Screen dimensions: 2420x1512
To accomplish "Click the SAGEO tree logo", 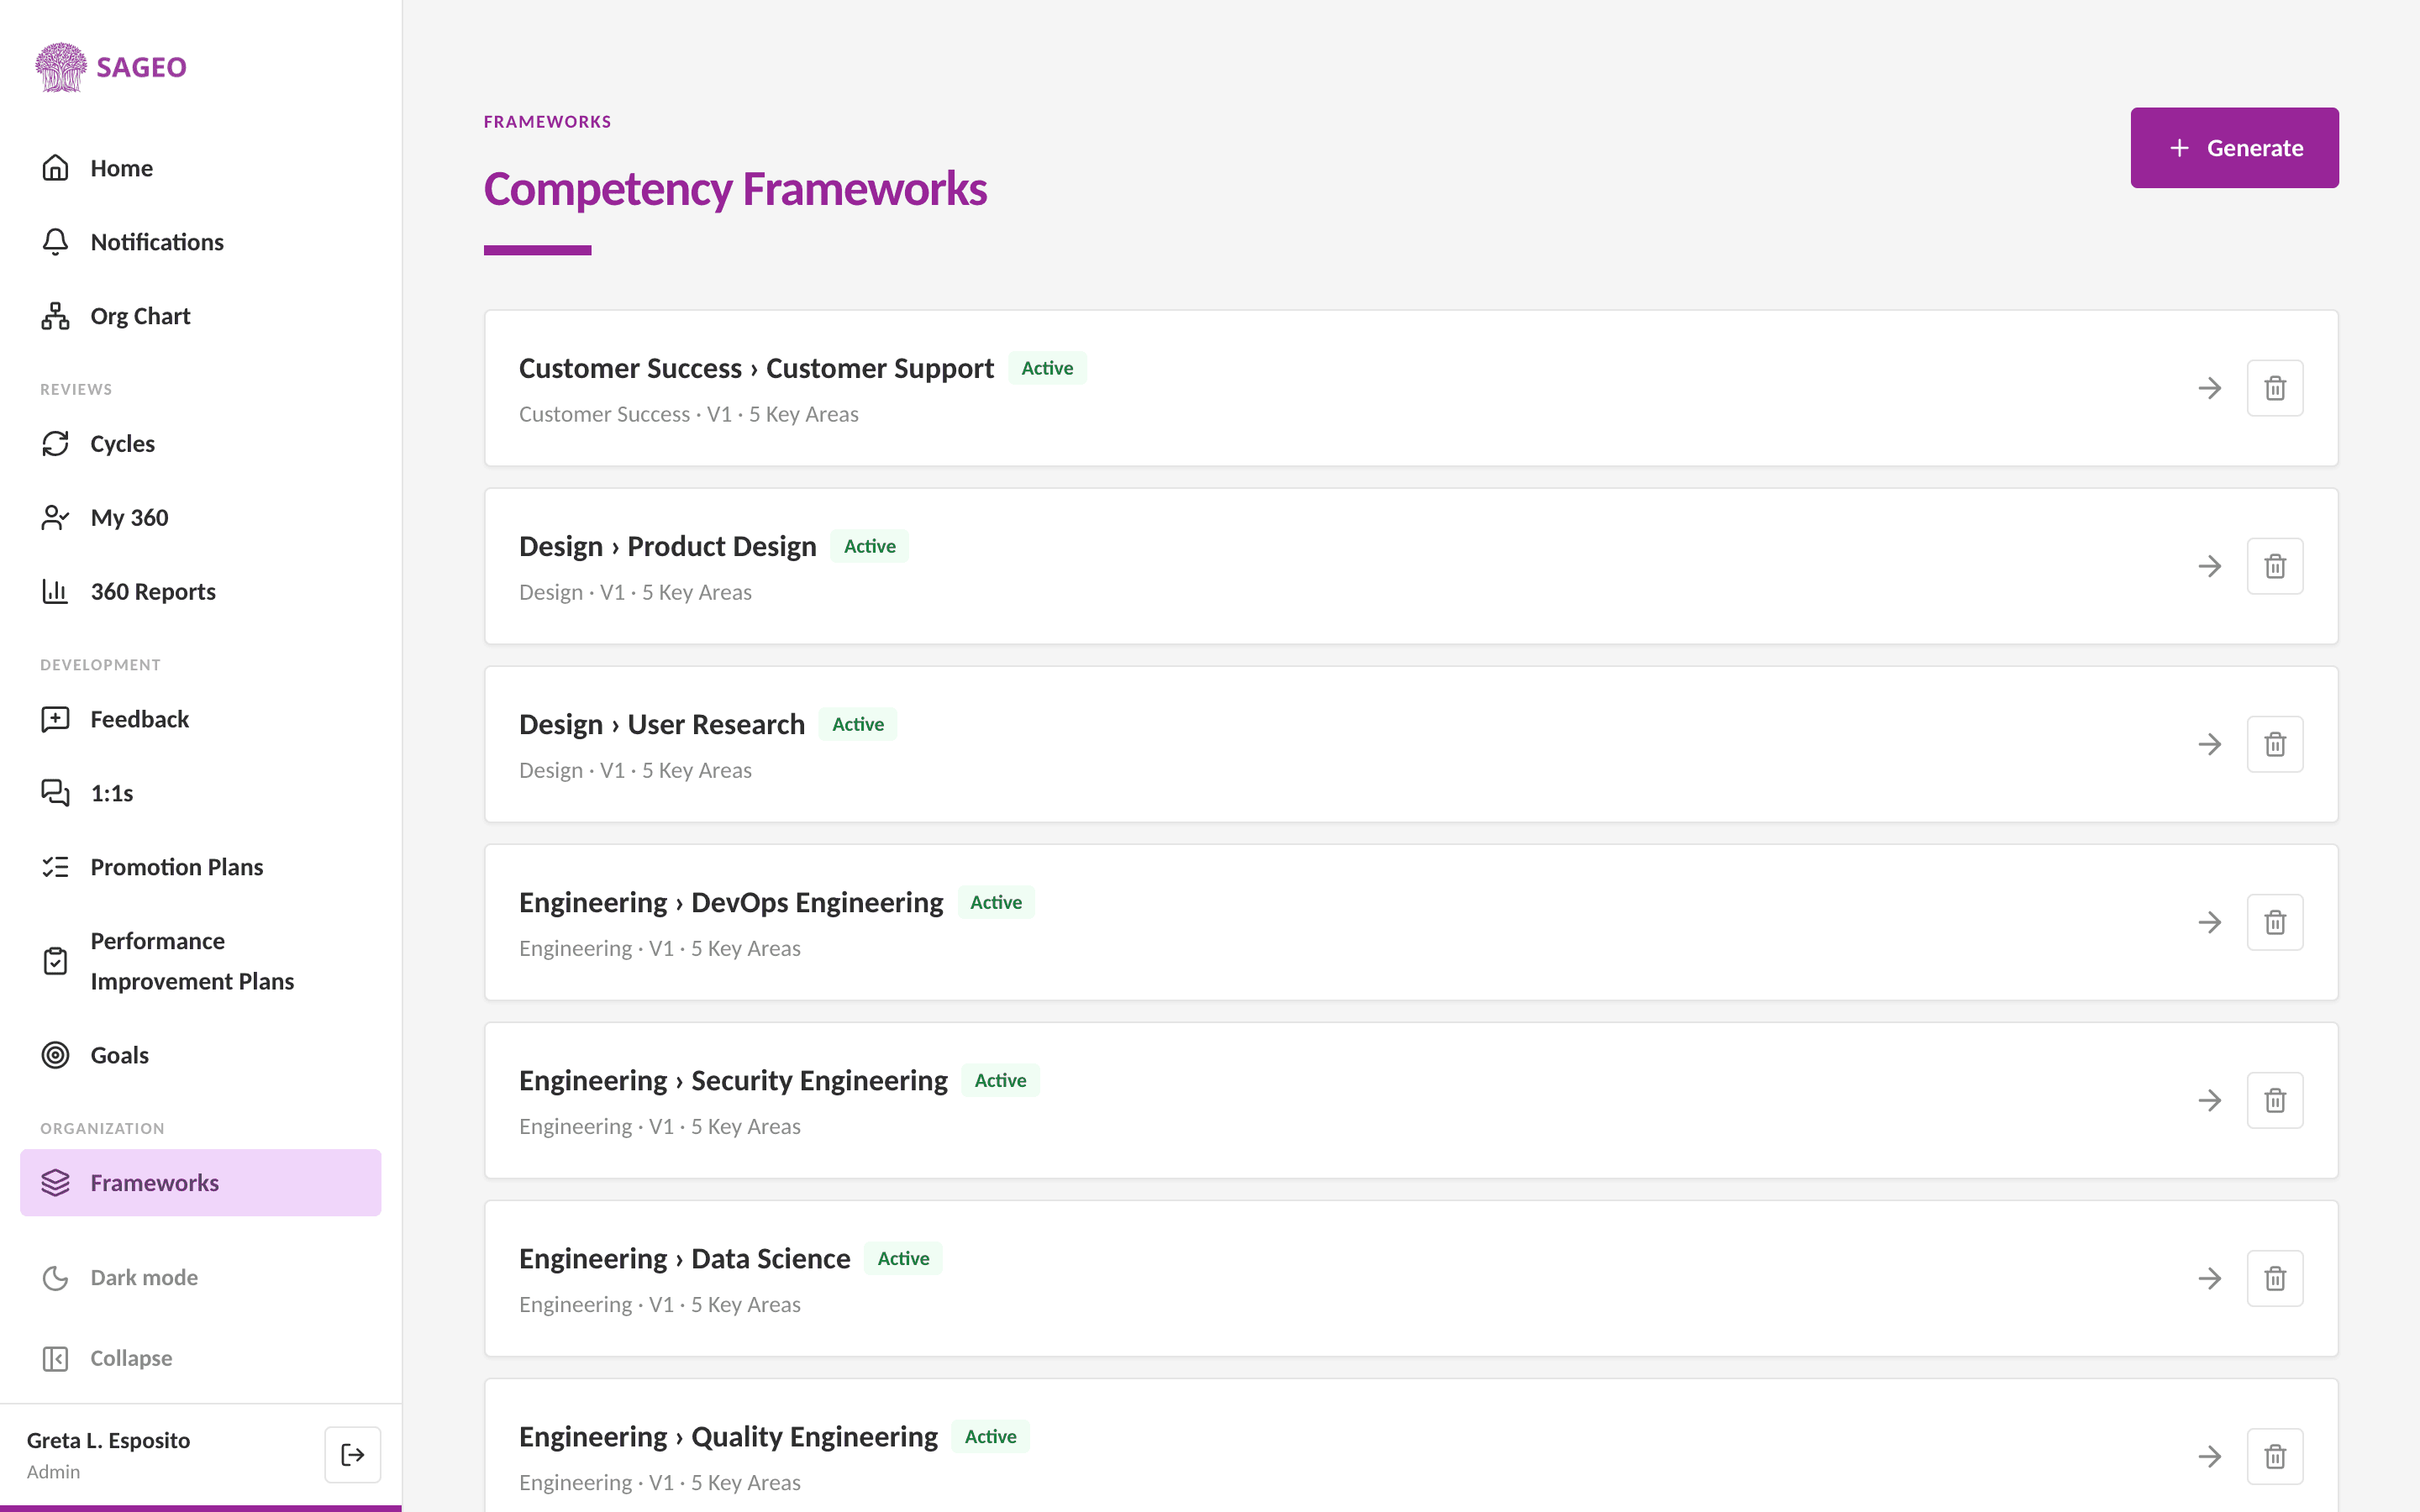I will pos(61,67).
